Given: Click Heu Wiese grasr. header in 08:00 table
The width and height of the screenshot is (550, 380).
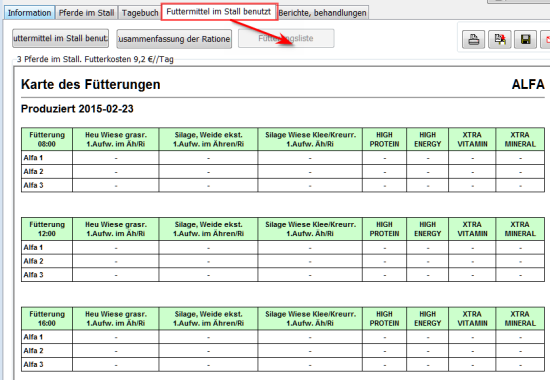Looking at the screenshot, I should 116,139.
